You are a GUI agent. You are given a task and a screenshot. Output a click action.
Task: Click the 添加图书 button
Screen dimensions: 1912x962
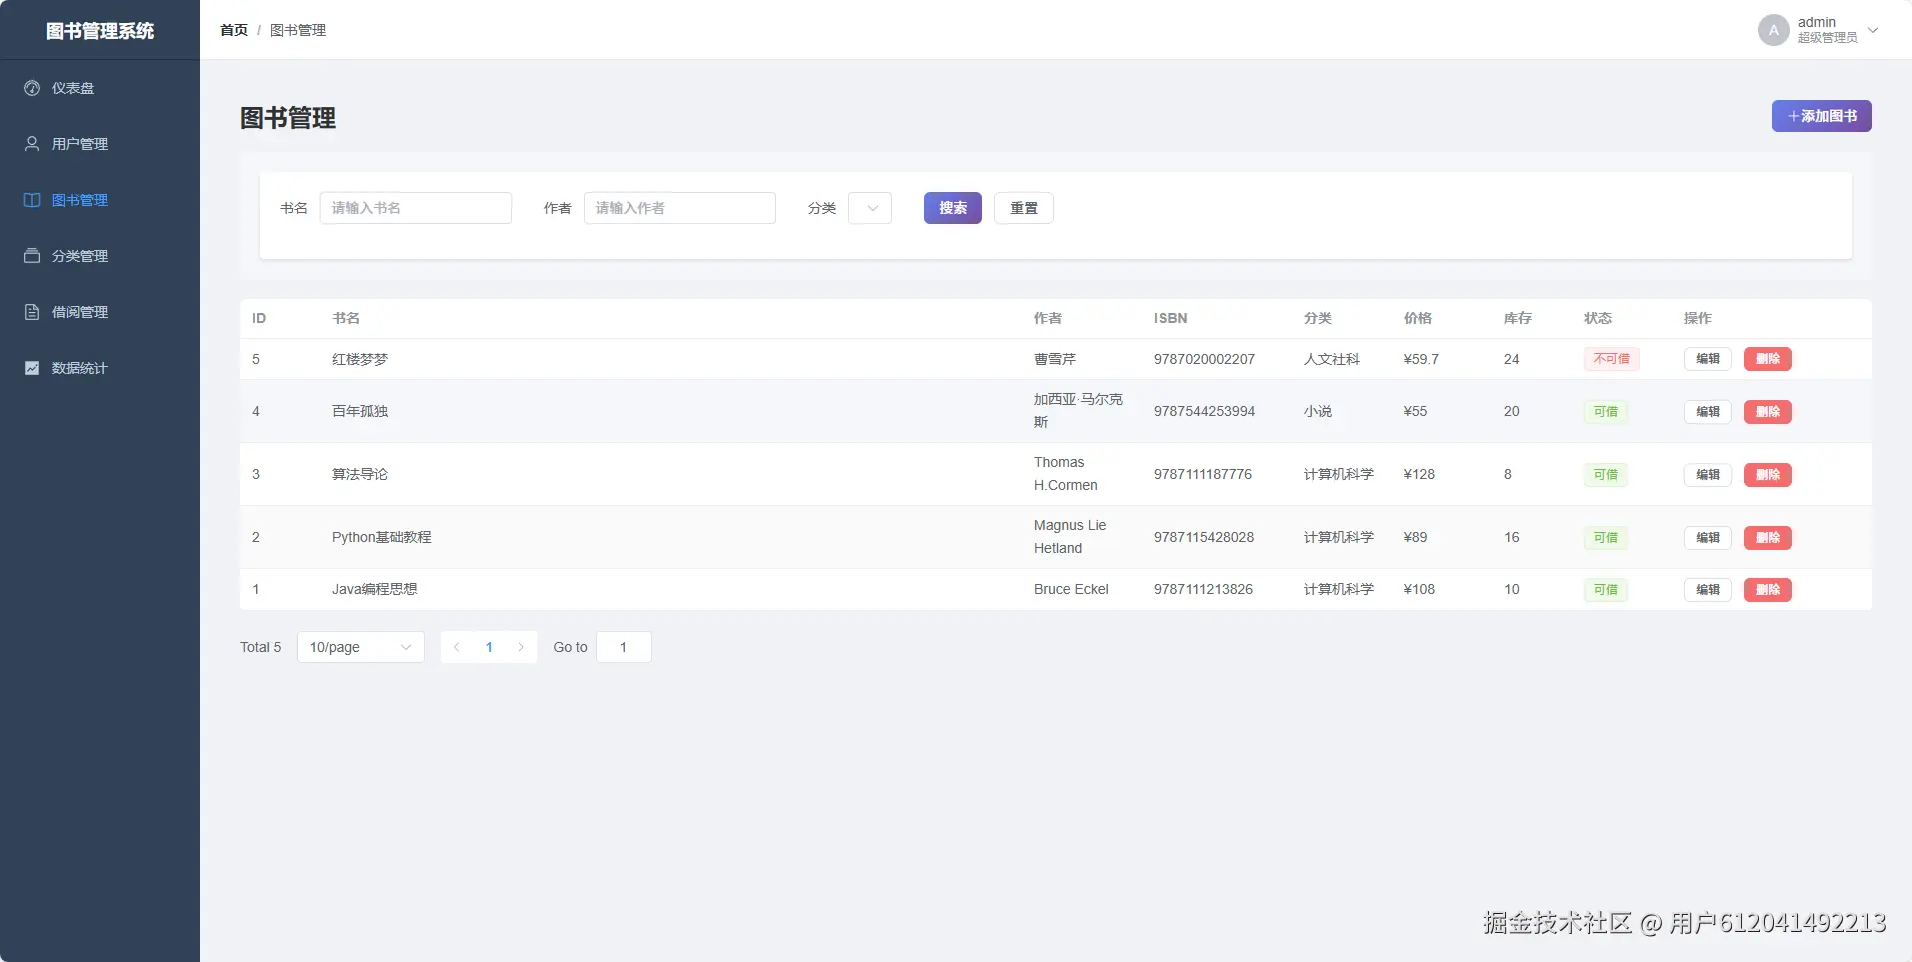[x=1822, y=116]
